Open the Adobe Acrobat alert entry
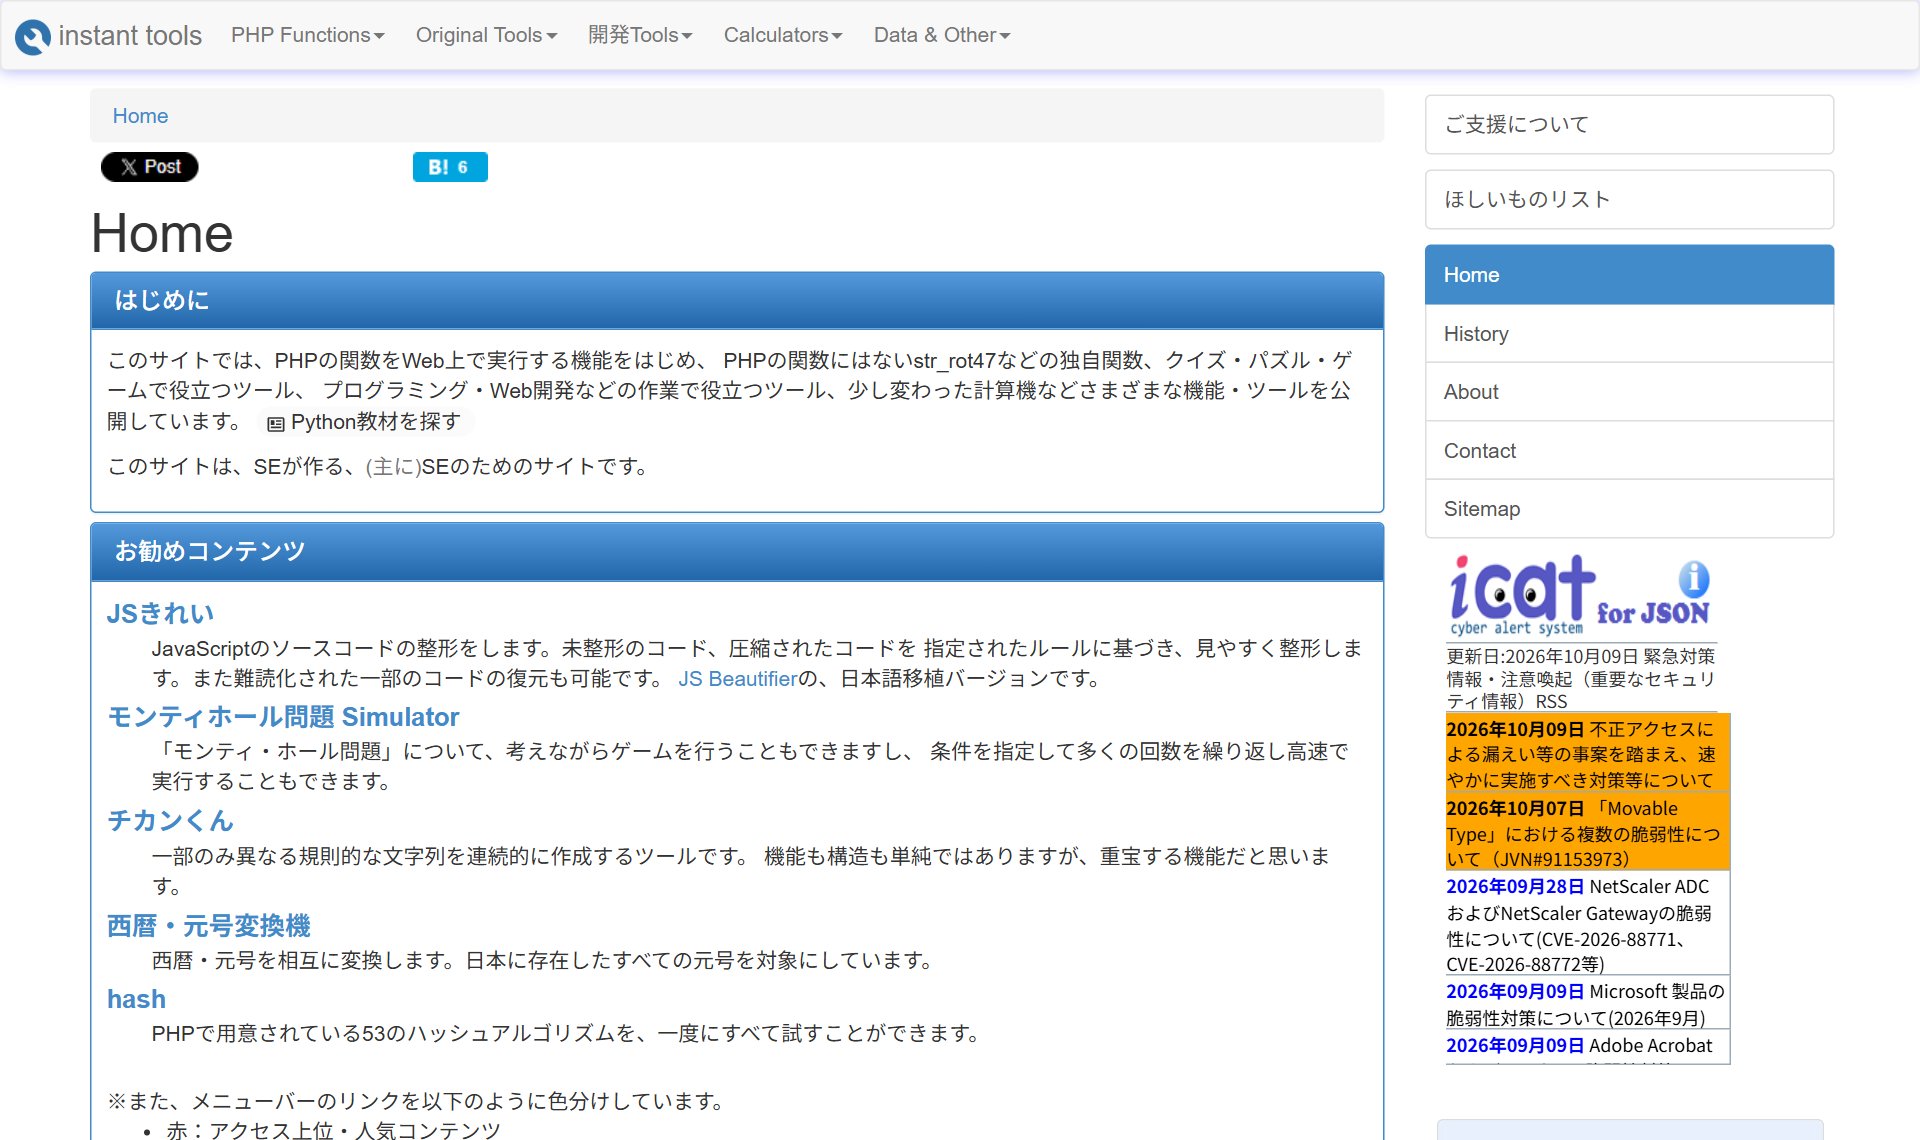The image size is (1920, 1140). [1587, 1046]
